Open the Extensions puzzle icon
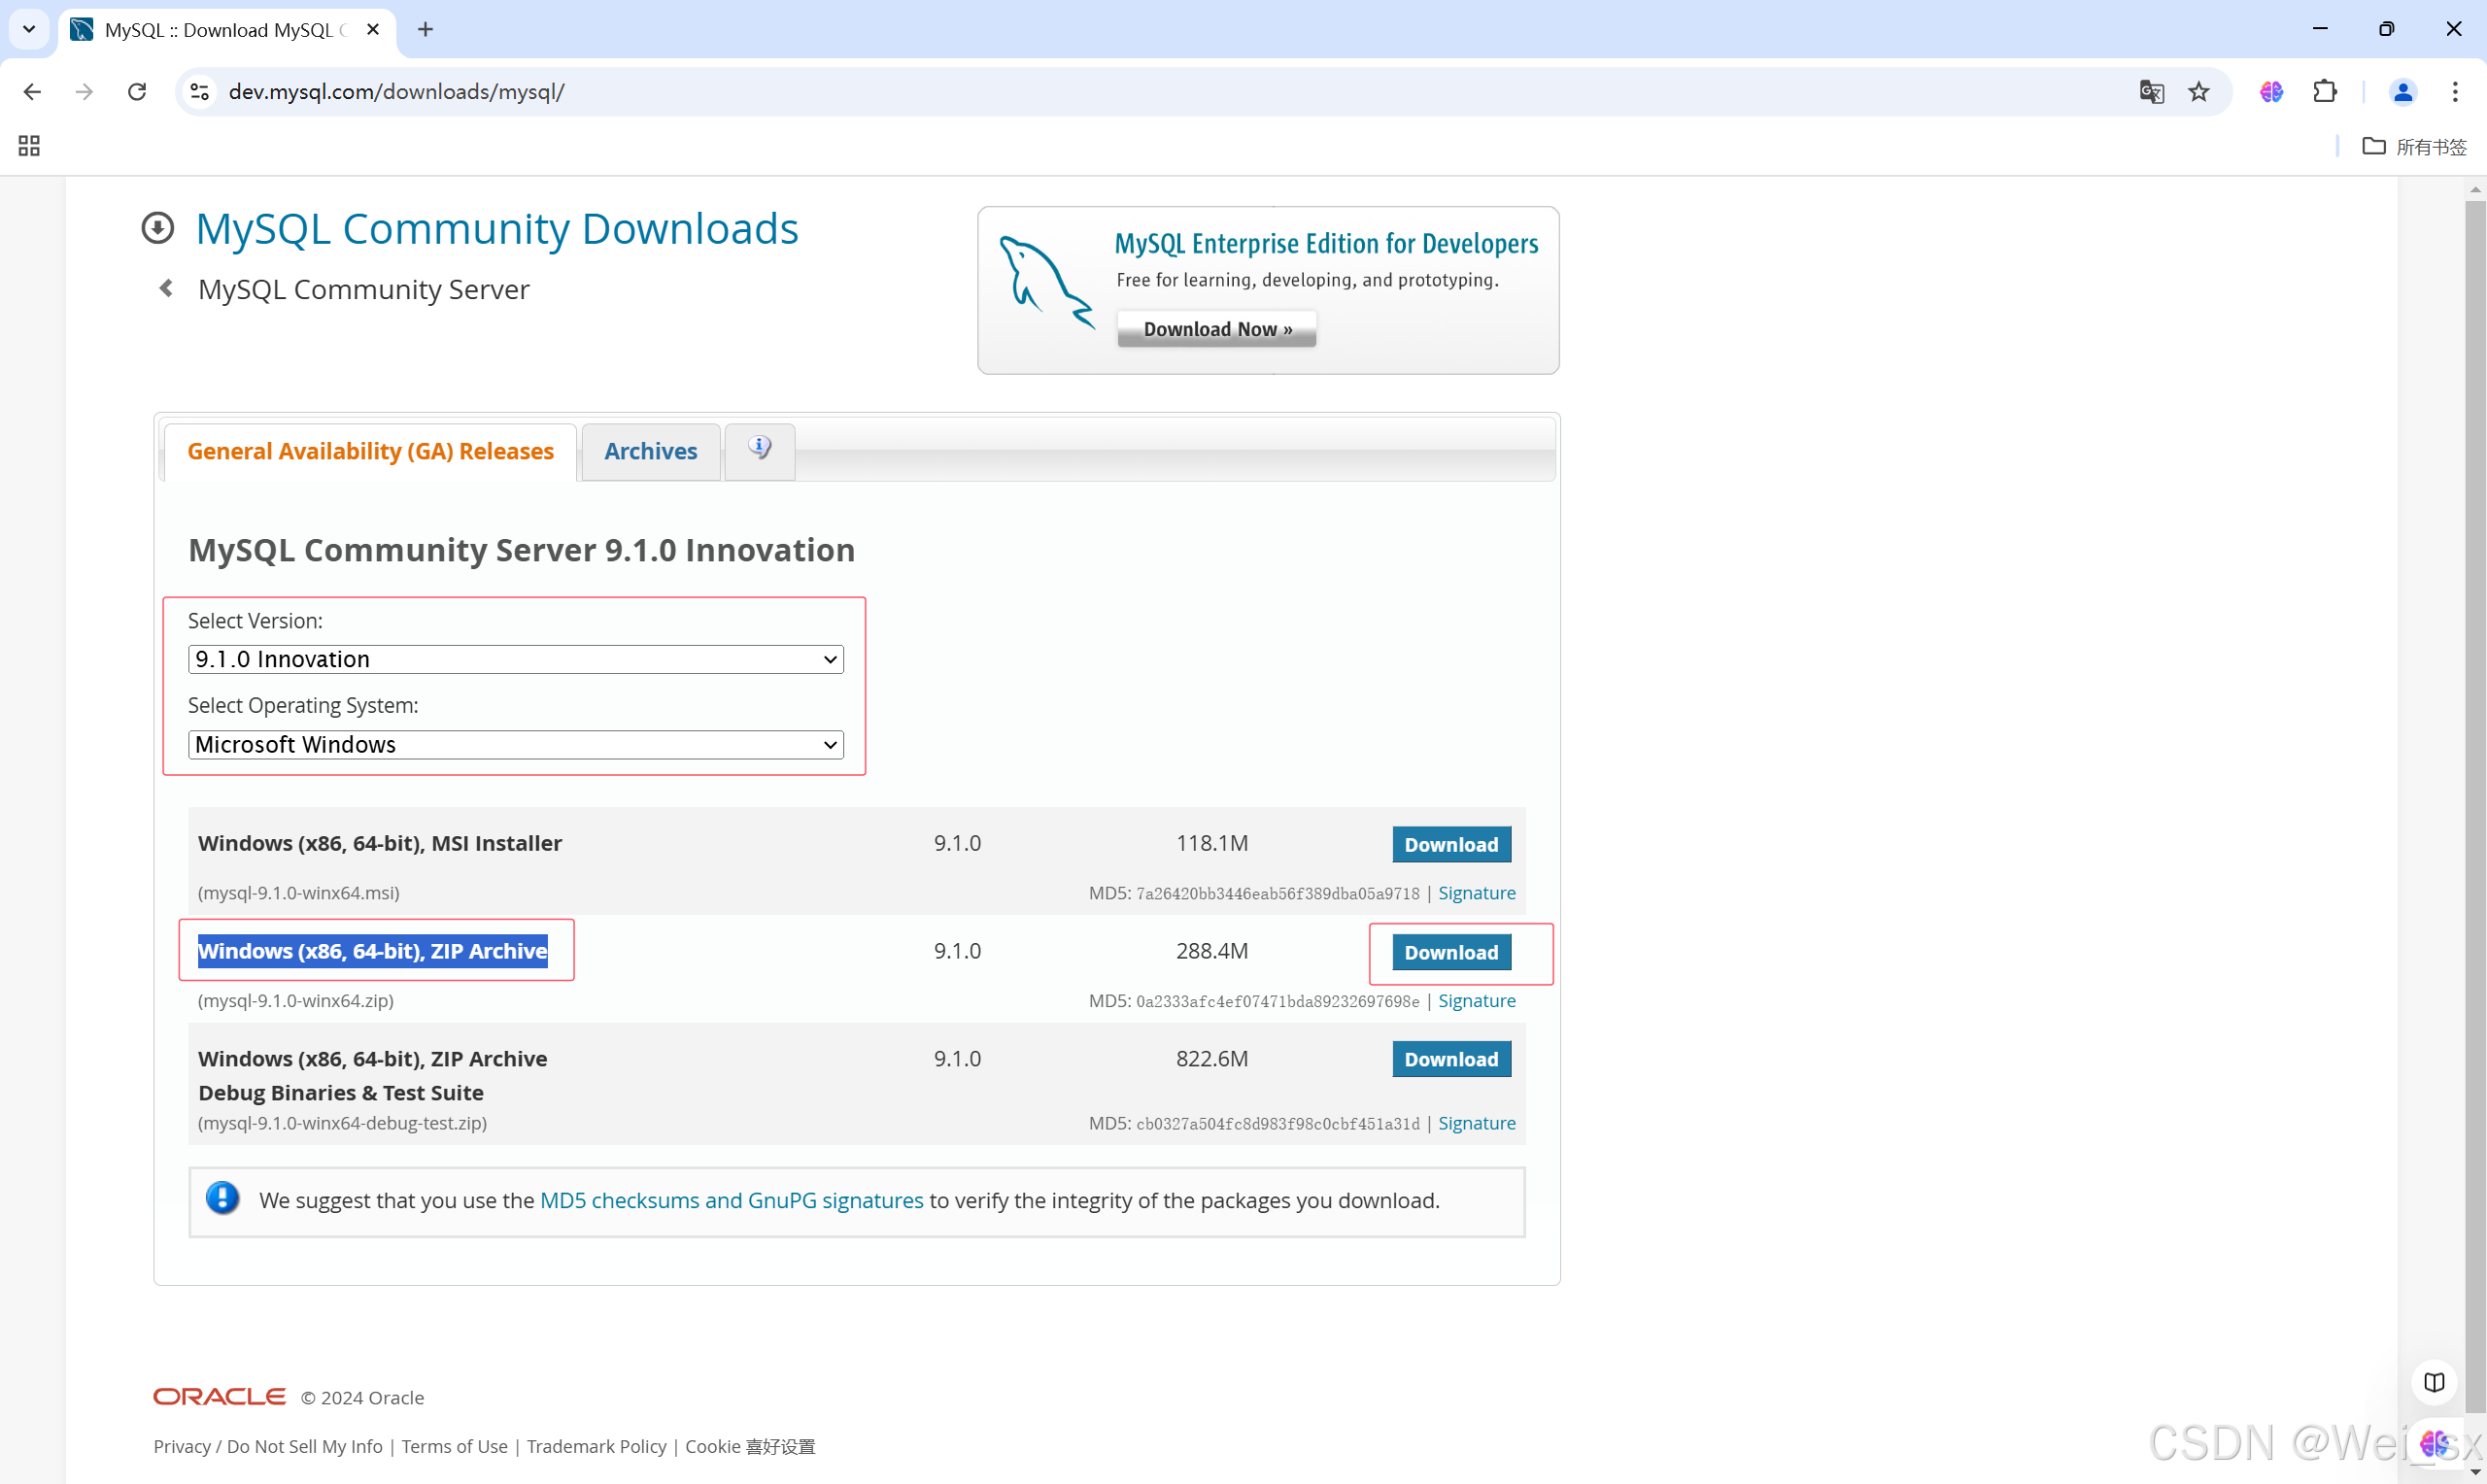This screenshot has height=1484, width=2487. pos(2325,92)
